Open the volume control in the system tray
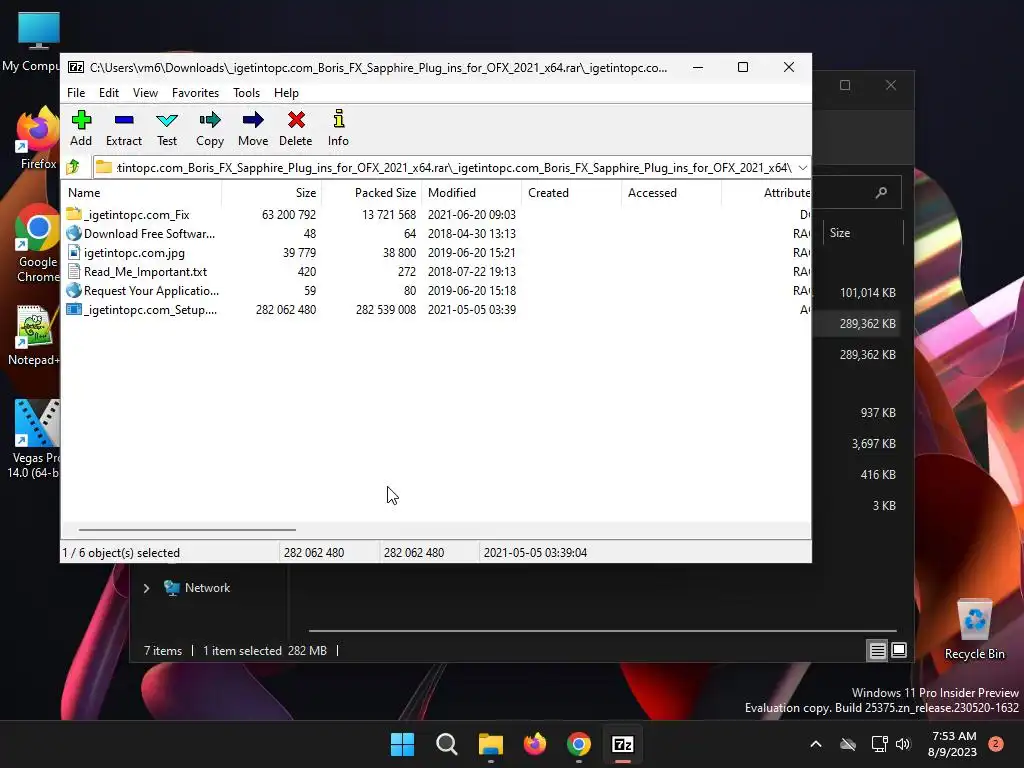This screenshot has width=1024, height=768. click(x=903, y=744)
